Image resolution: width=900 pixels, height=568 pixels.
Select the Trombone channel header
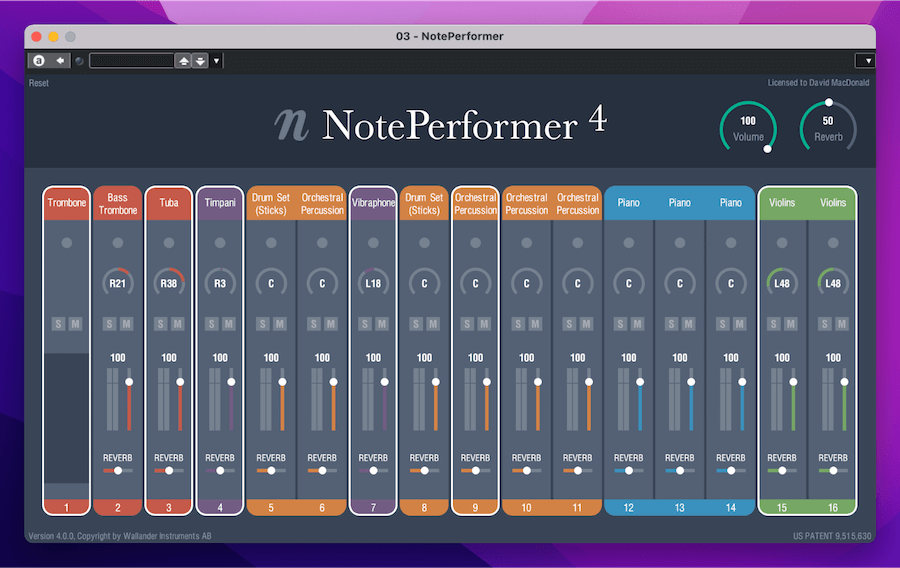pos(67,203)
